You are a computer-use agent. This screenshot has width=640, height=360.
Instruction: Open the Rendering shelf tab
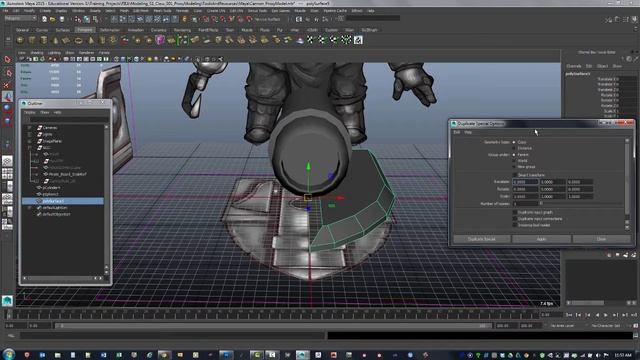(182, 30)
